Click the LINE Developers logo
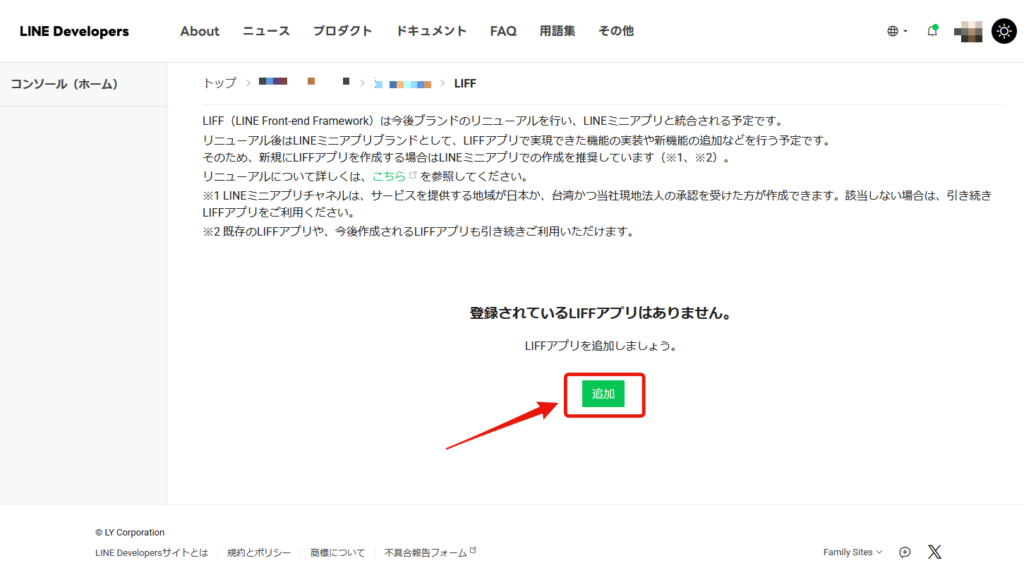 pos(74,31)
